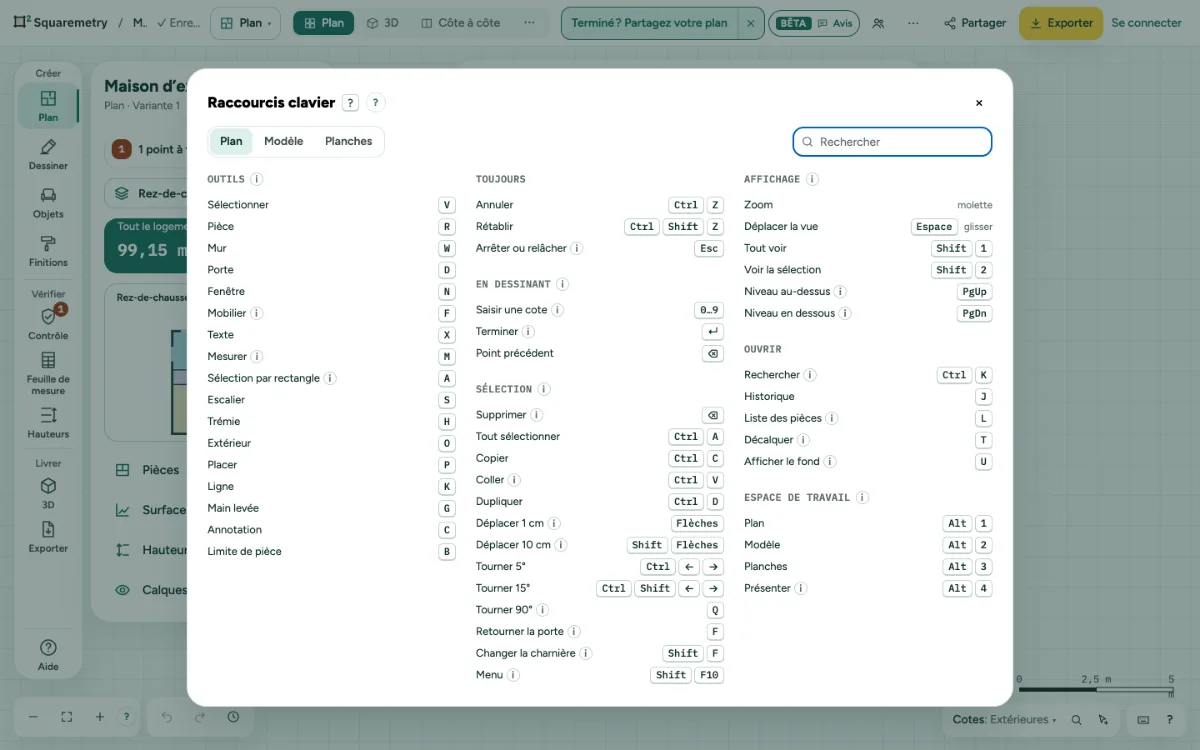Viewport: 1200px width, 750px height.
Task: Click the minus zoom-out icon in bottom toolbar
Action: point(33,717)
